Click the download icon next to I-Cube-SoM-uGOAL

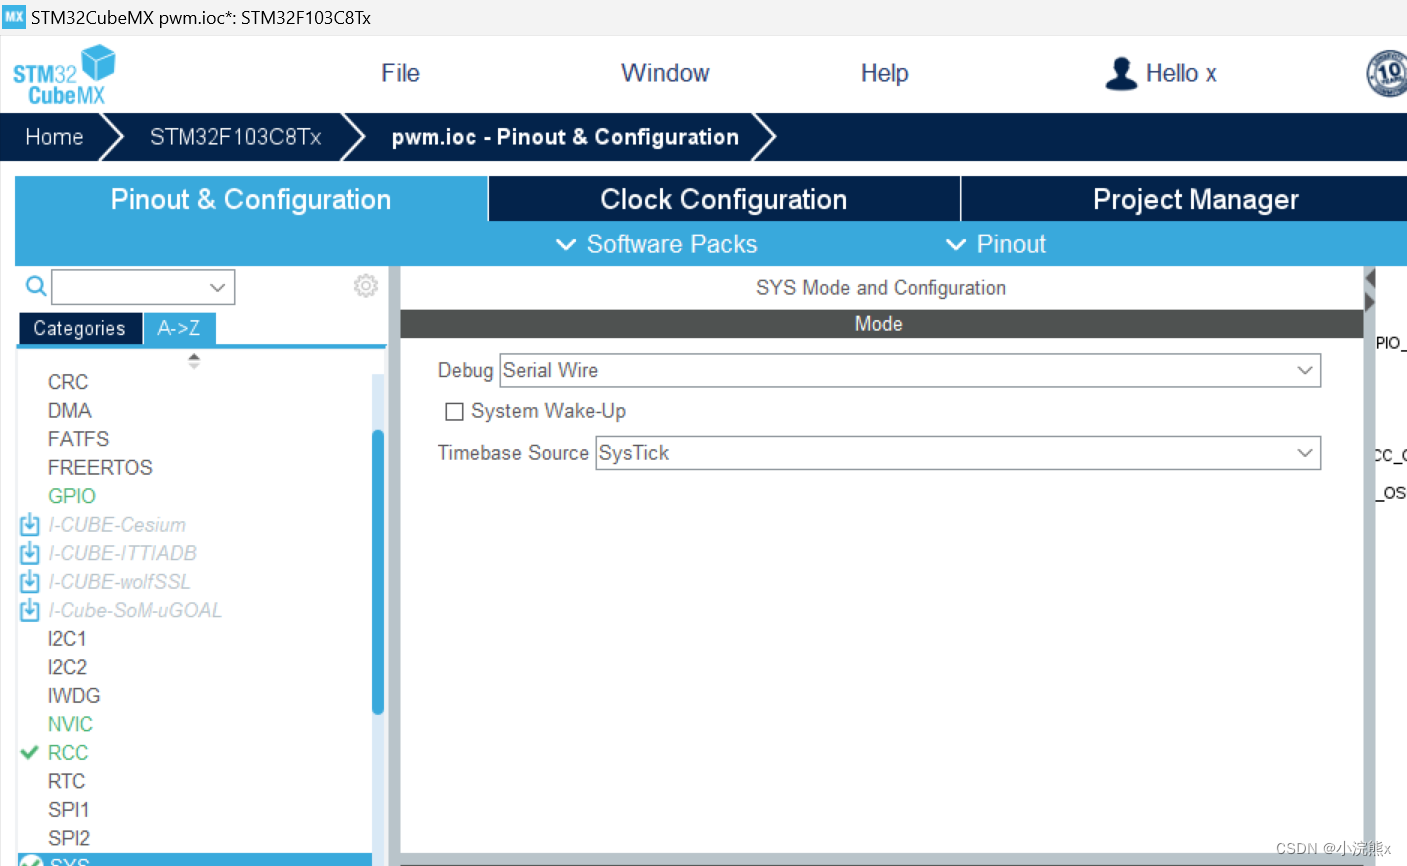[30, 610]
